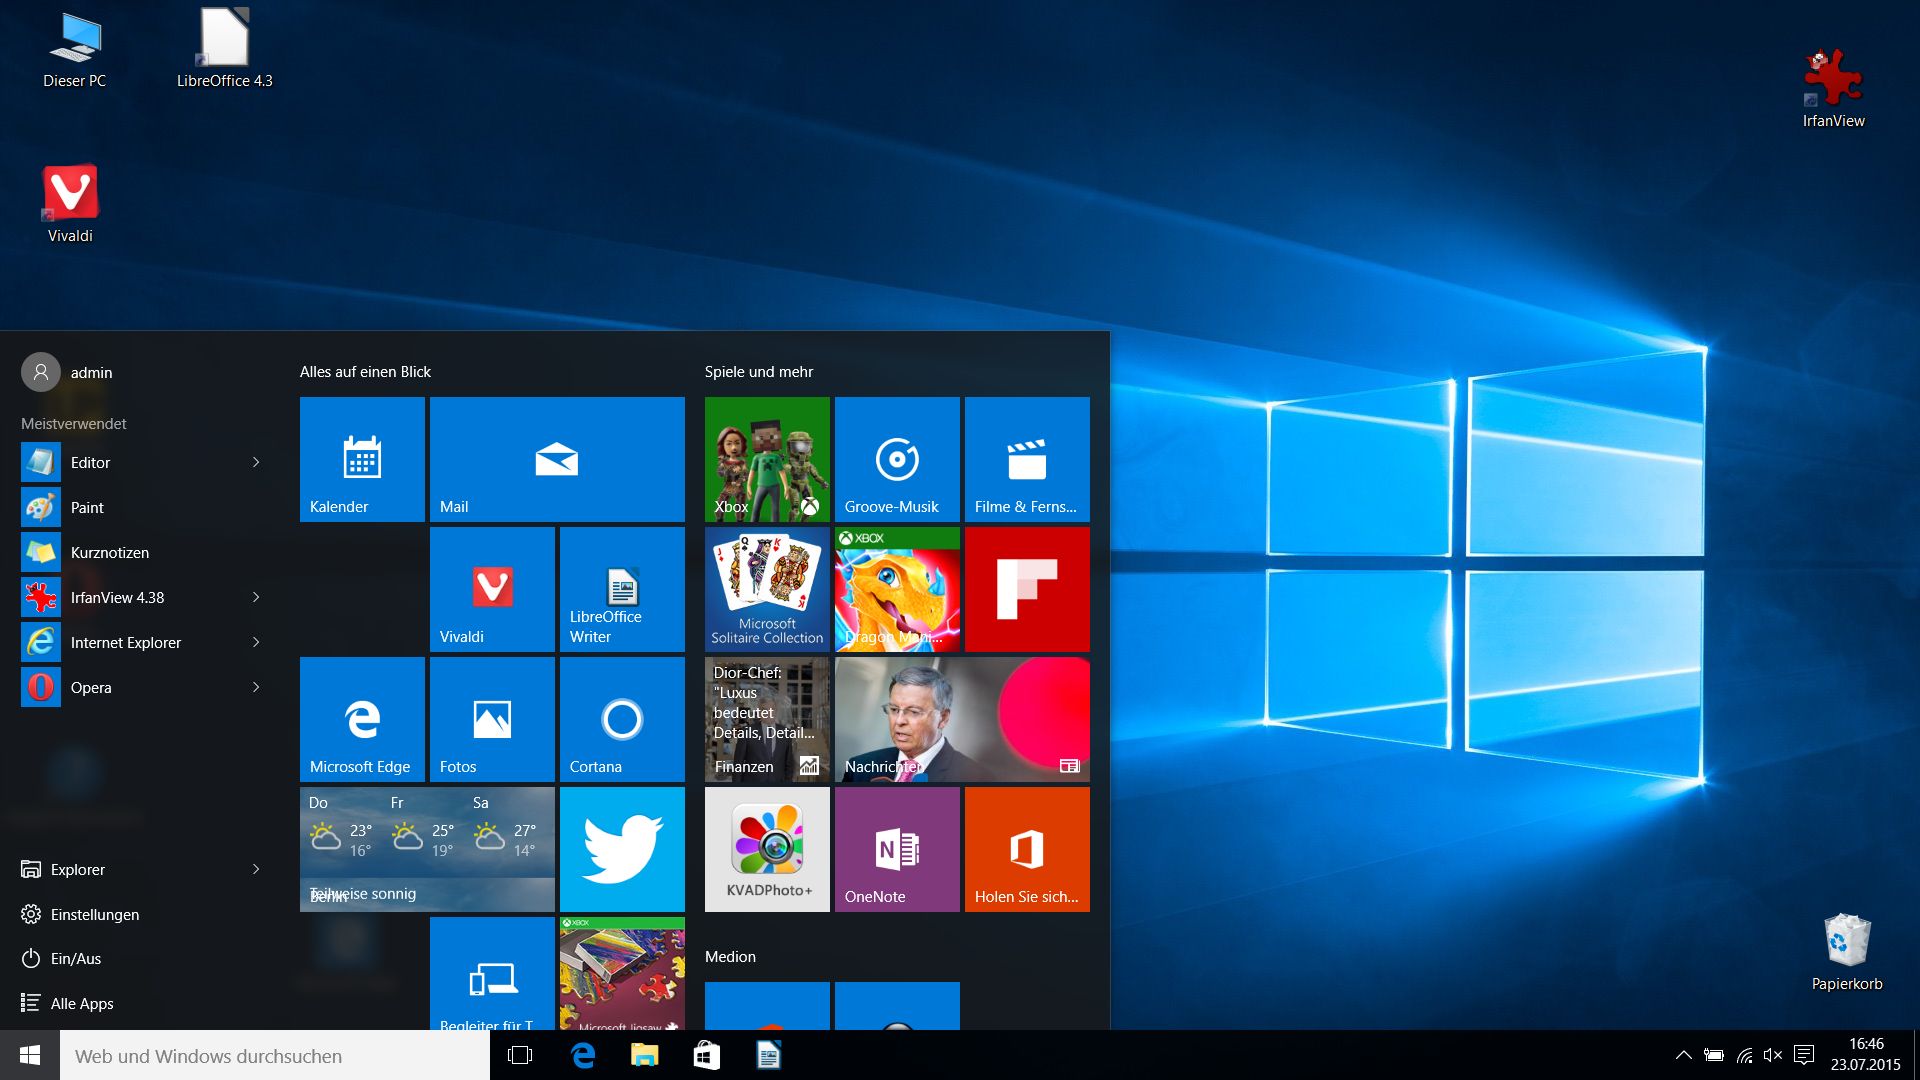Click the Windows Start button
Screen dimensions: 1920x1080
[30, 1055]
